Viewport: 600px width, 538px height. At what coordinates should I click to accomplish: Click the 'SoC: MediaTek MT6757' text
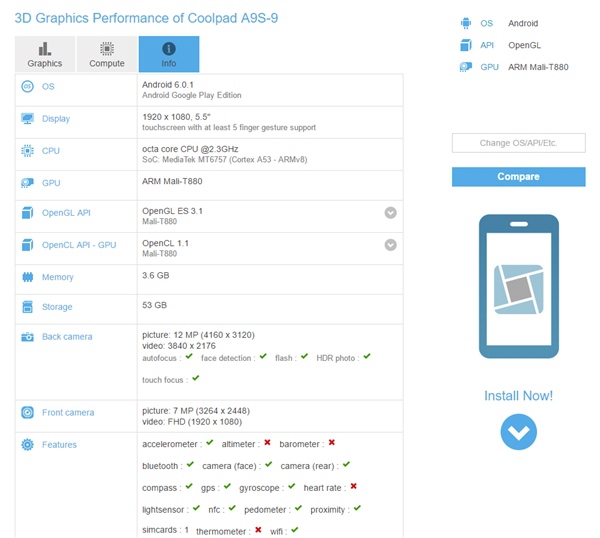click(x=184, y=160)
